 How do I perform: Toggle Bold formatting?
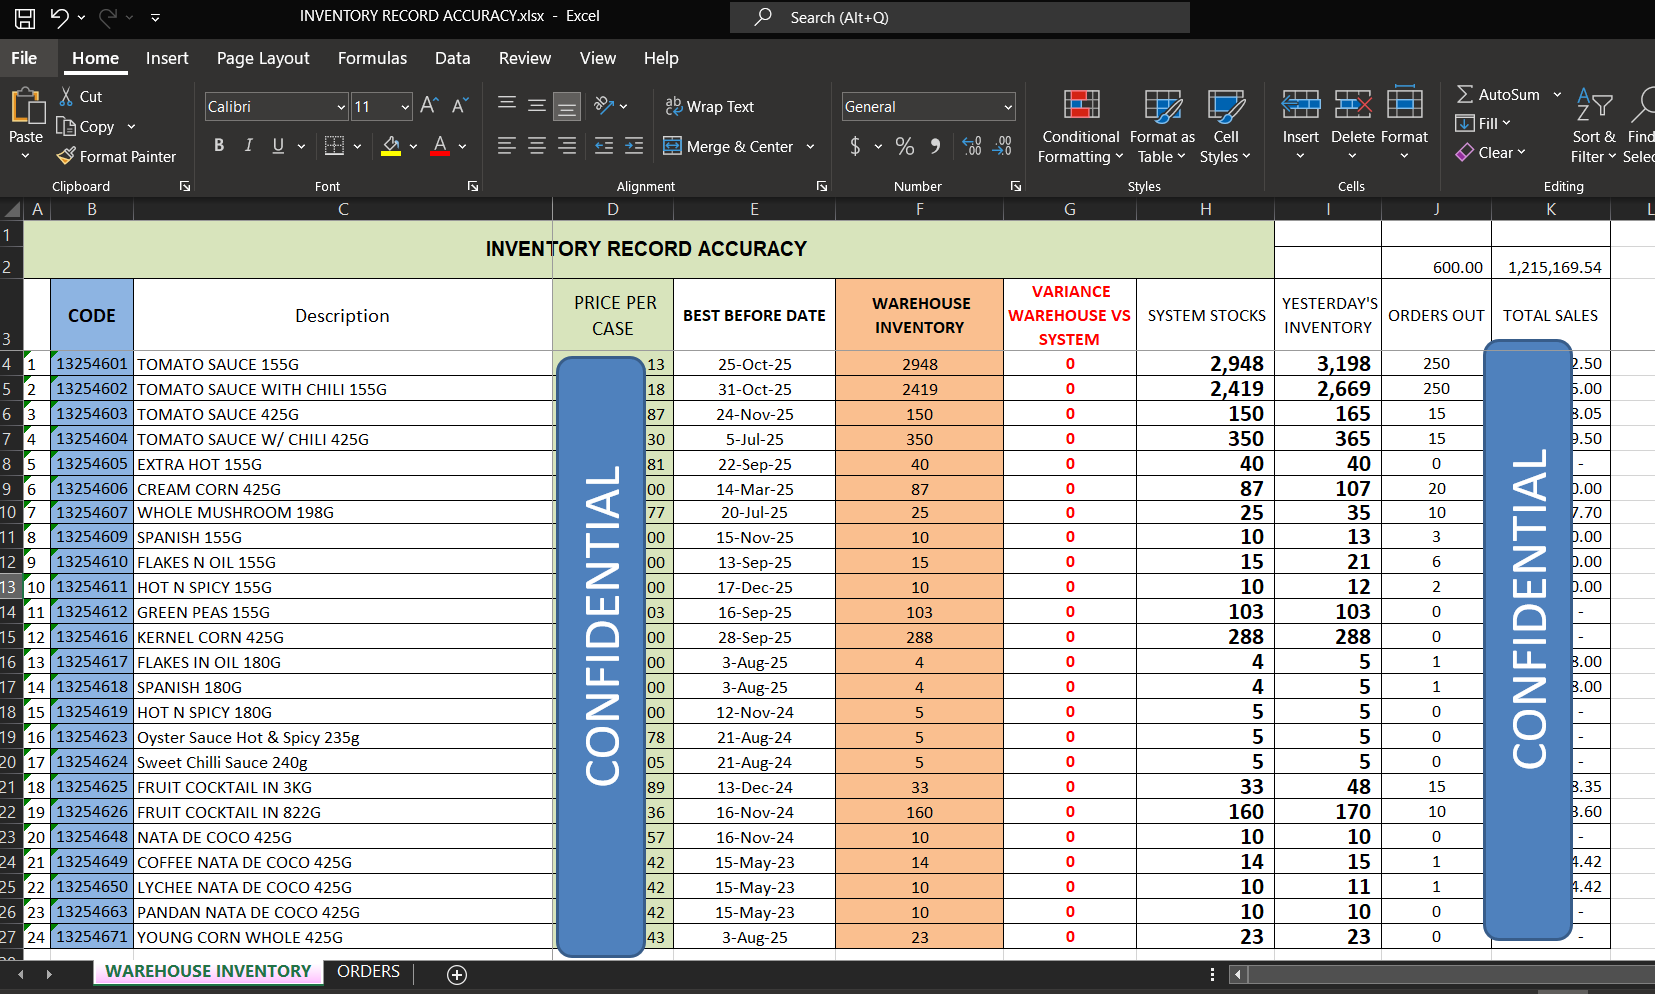point(219,146)
